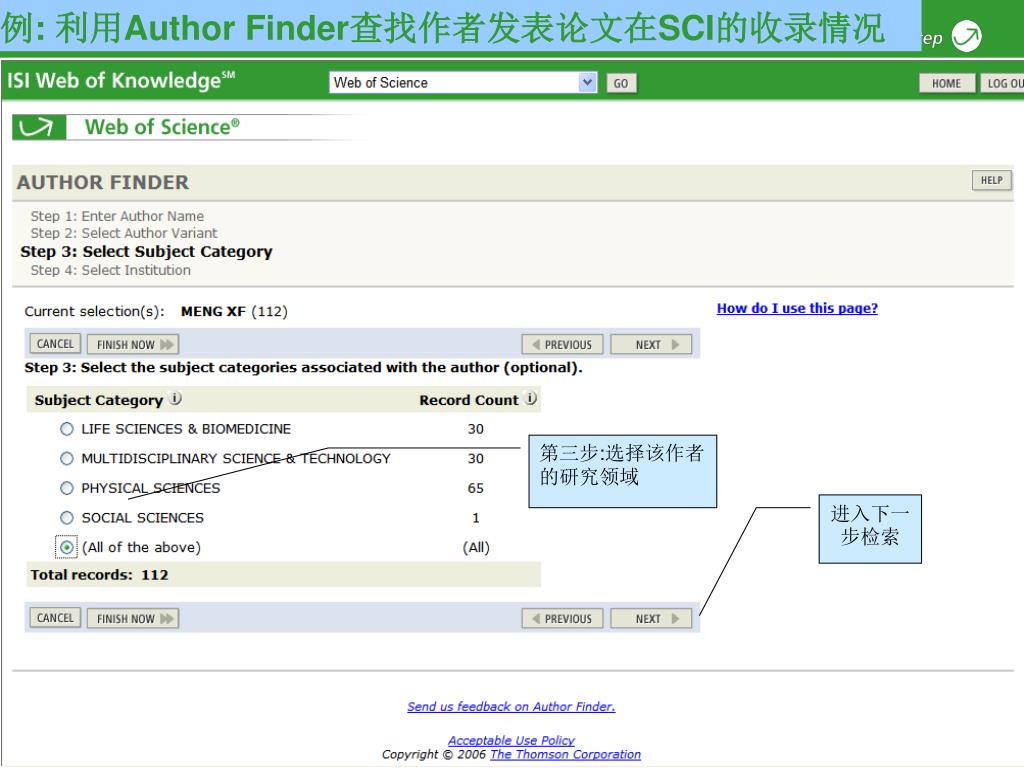This screenshot has width=1024, height=768.
Task: Open Acceptable Use Policy link
Action: coord(511,741)
